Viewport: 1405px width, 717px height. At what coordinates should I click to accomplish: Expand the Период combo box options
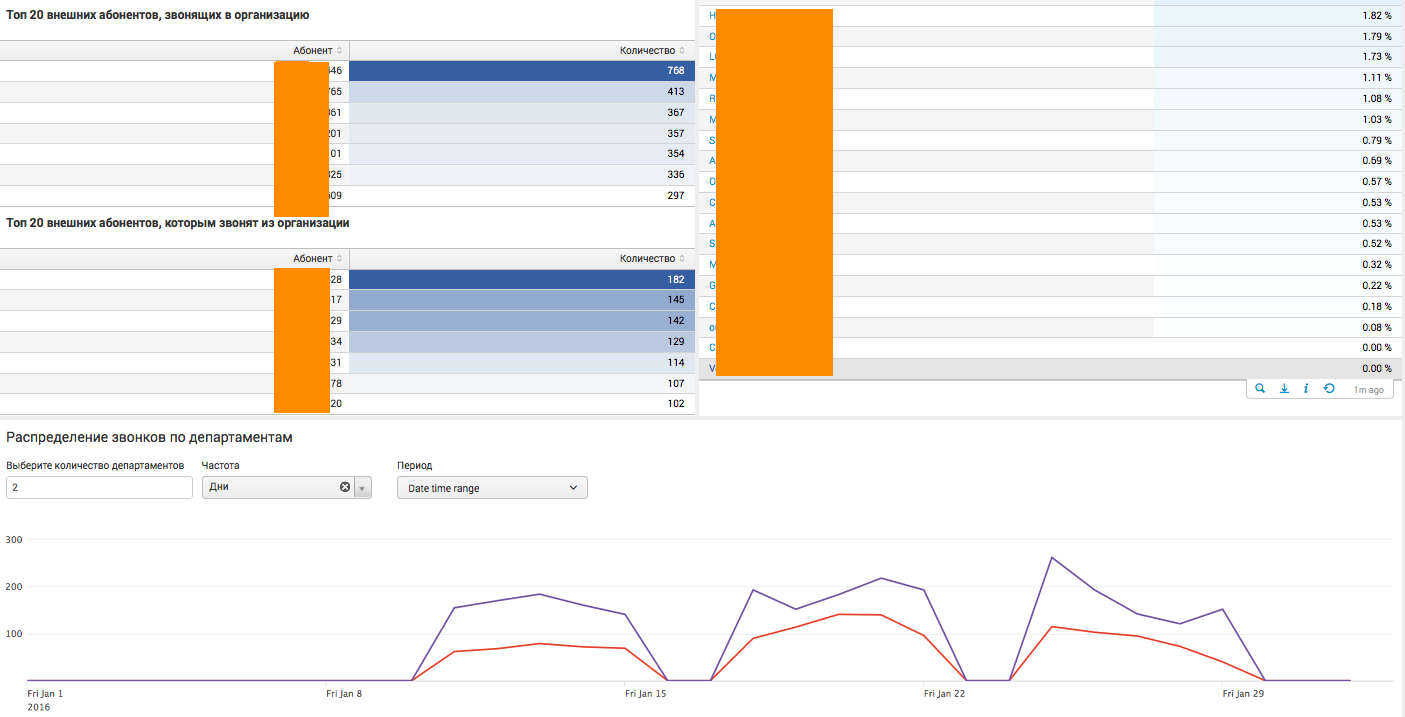pos(574,487)
